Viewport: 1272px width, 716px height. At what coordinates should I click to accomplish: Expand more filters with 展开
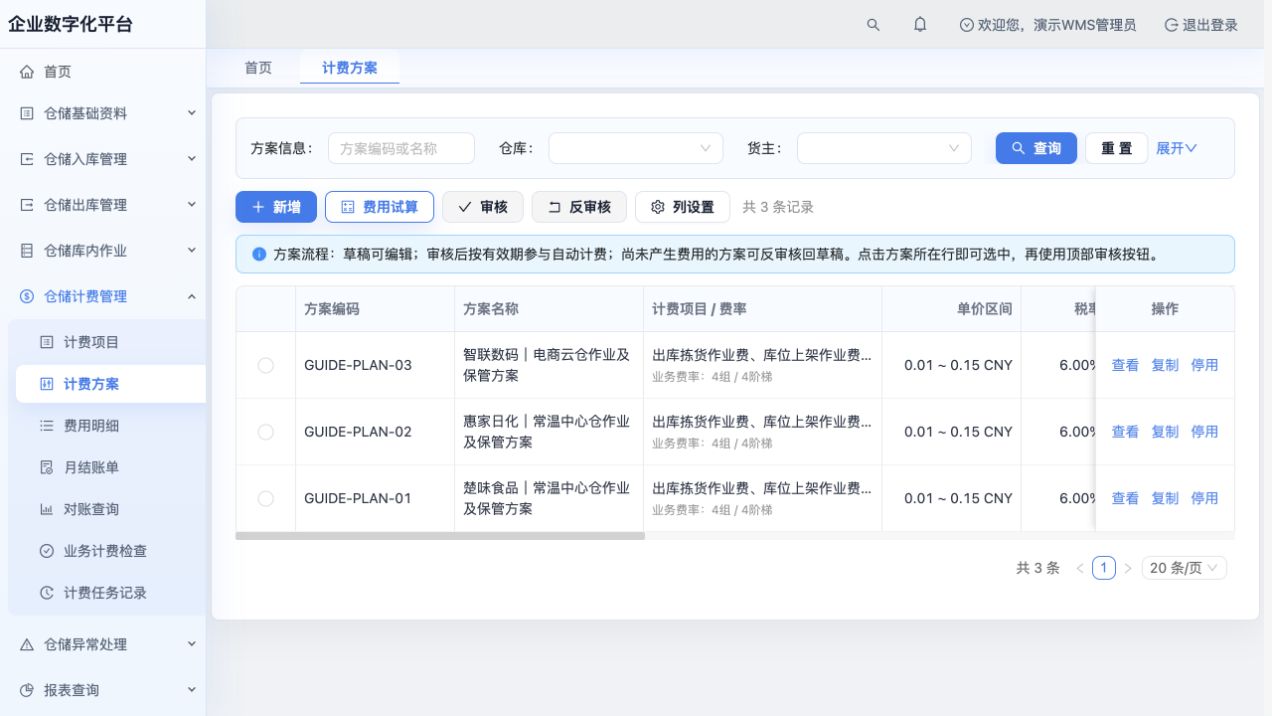pos(1176,148)
